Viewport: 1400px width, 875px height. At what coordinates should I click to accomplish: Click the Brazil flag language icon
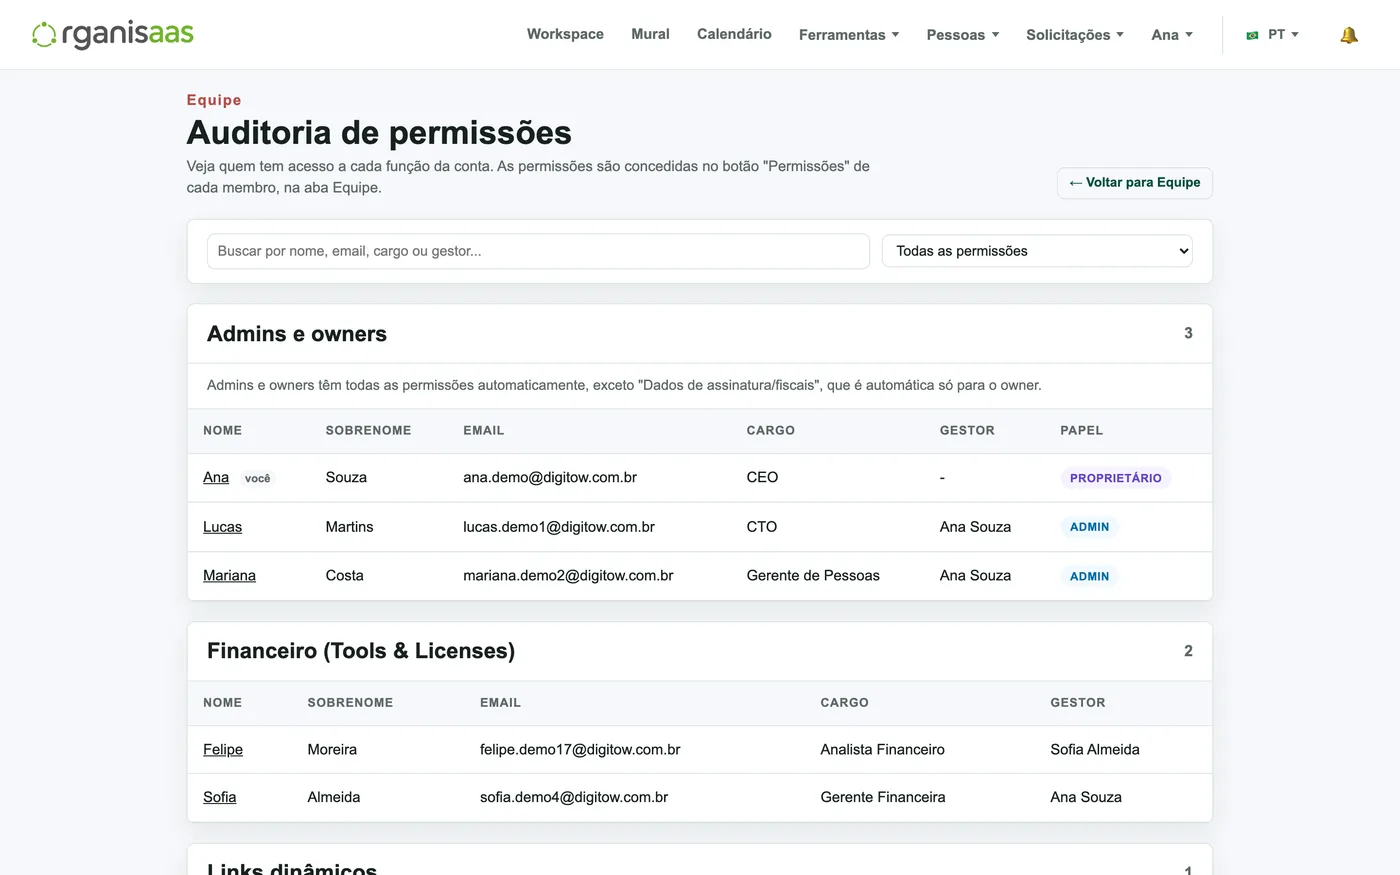1252,35
